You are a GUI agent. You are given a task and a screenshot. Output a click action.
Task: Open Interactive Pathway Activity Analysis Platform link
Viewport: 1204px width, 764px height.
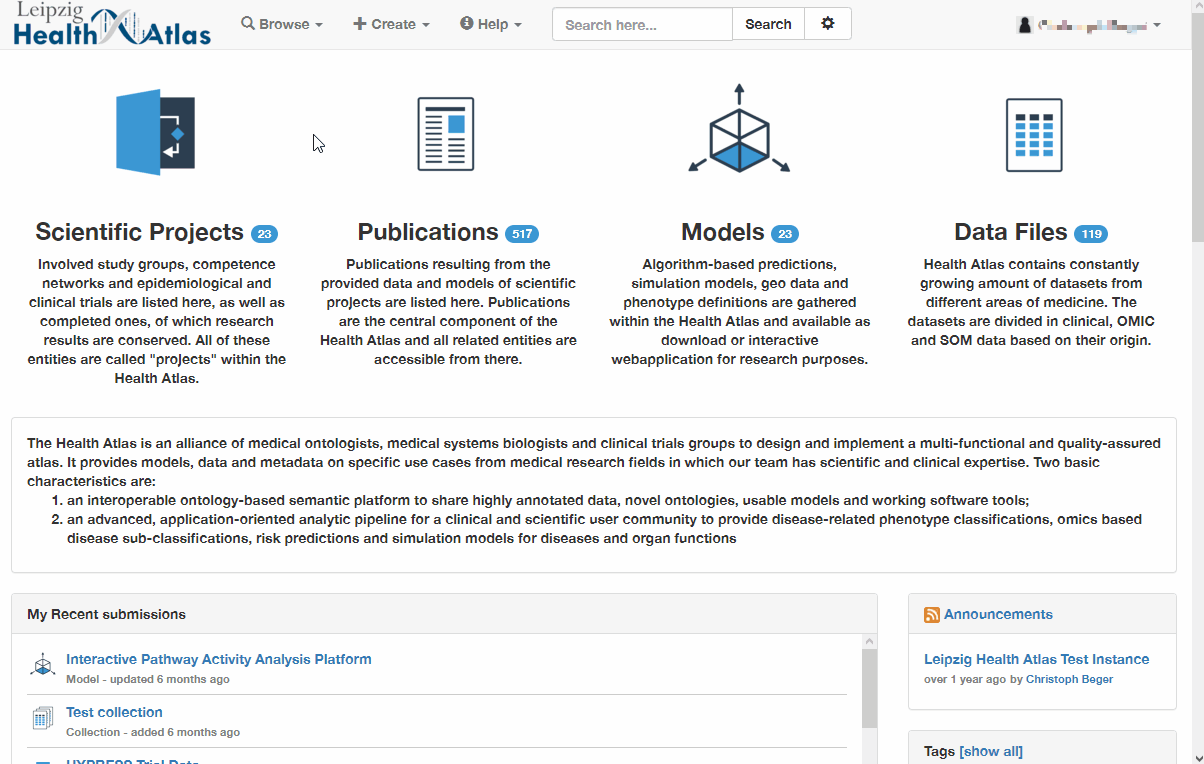(218, 659)
